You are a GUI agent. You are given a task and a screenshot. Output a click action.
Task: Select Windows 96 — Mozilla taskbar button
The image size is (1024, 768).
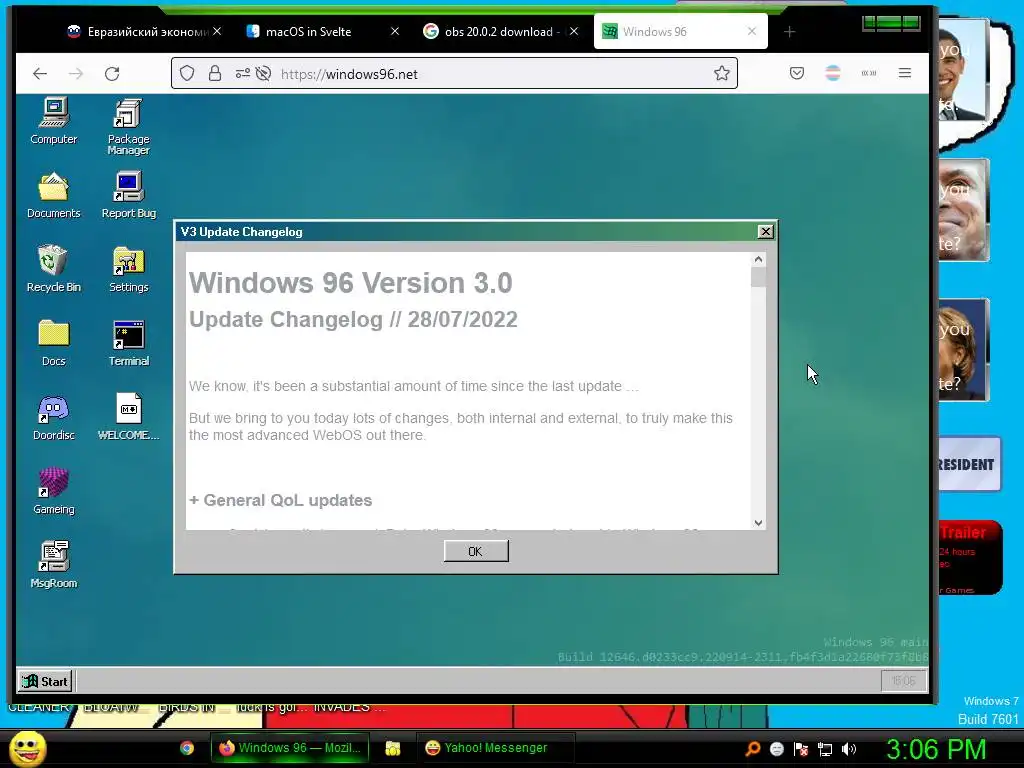point(290,748)
